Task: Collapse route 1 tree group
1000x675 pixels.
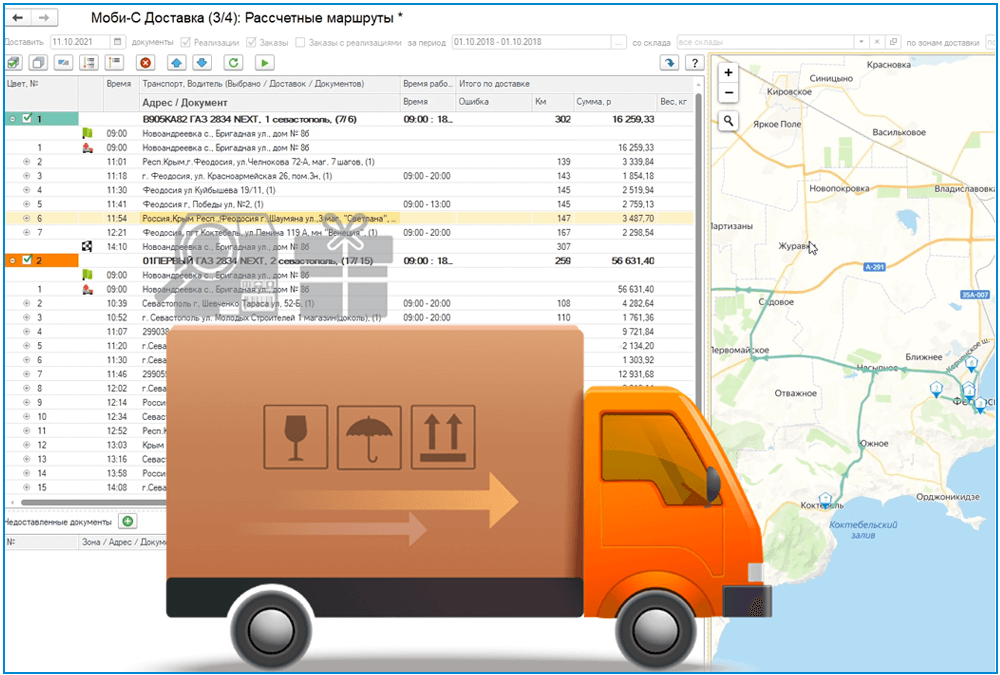Action: pyautogui.click(x=12, y=119)
